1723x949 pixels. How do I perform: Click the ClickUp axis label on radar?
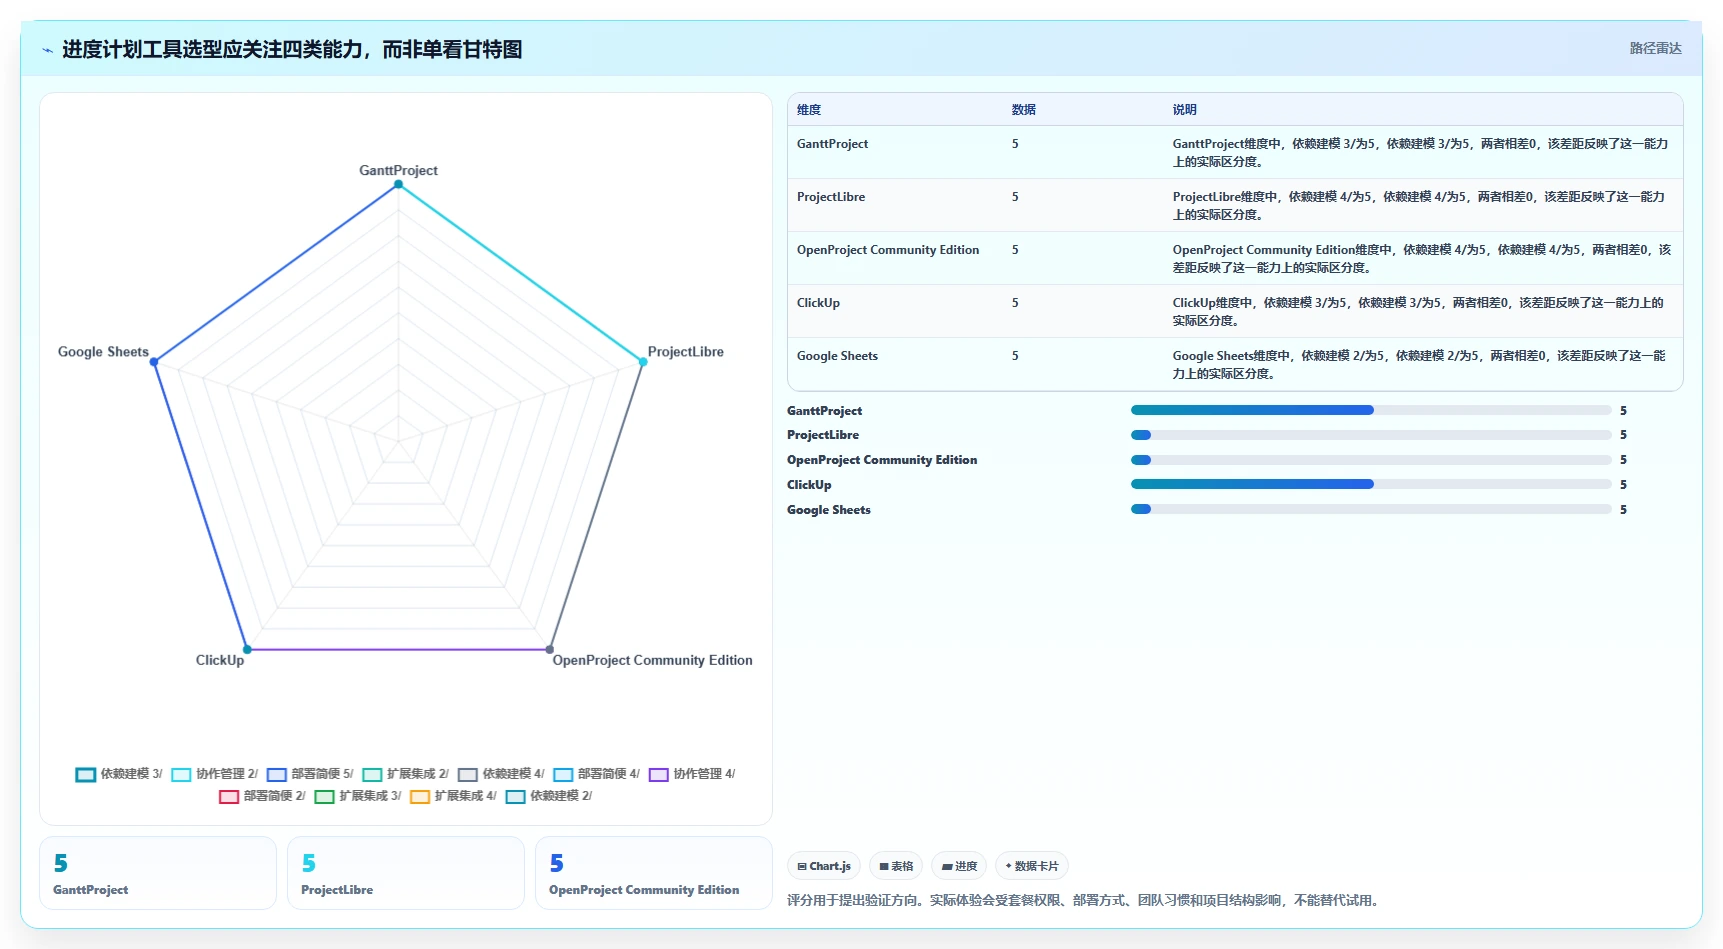click(x=220, y=660)
